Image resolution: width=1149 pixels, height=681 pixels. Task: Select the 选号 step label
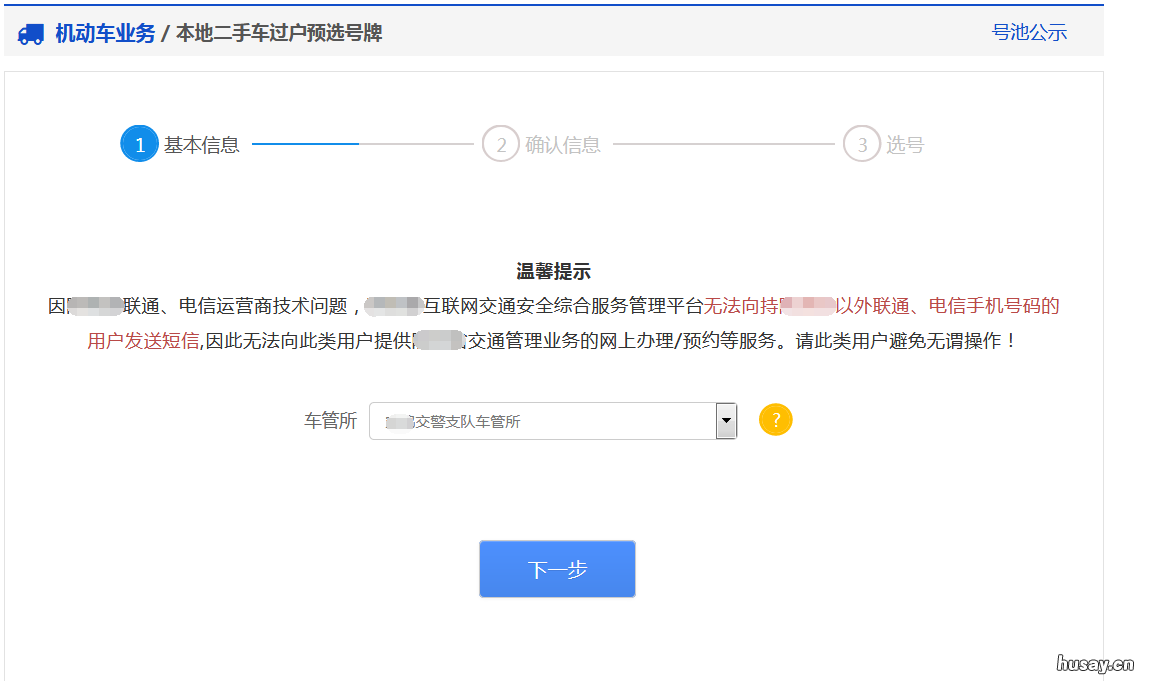point(906,143)
